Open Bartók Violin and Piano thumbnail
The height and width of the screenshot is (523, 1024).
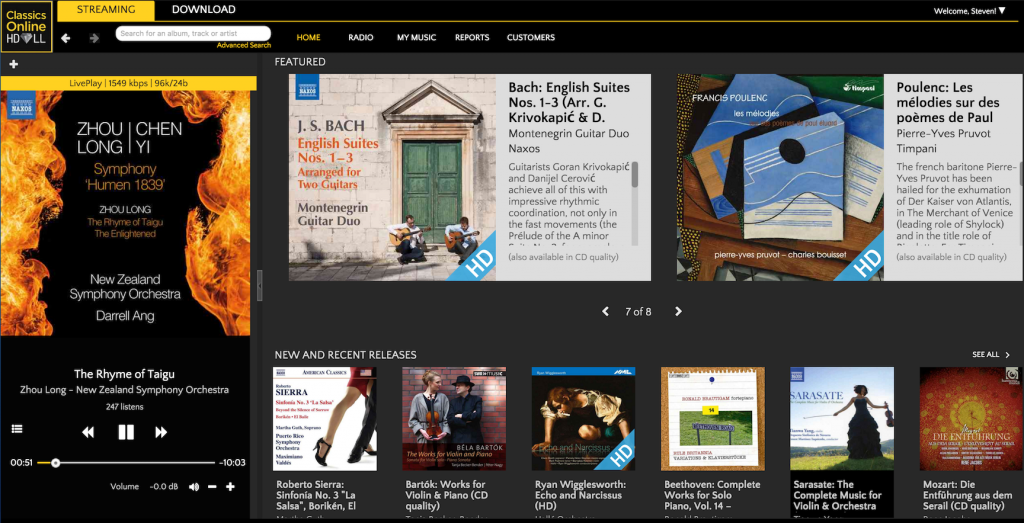pyautogui.click(x=454, y=419)
